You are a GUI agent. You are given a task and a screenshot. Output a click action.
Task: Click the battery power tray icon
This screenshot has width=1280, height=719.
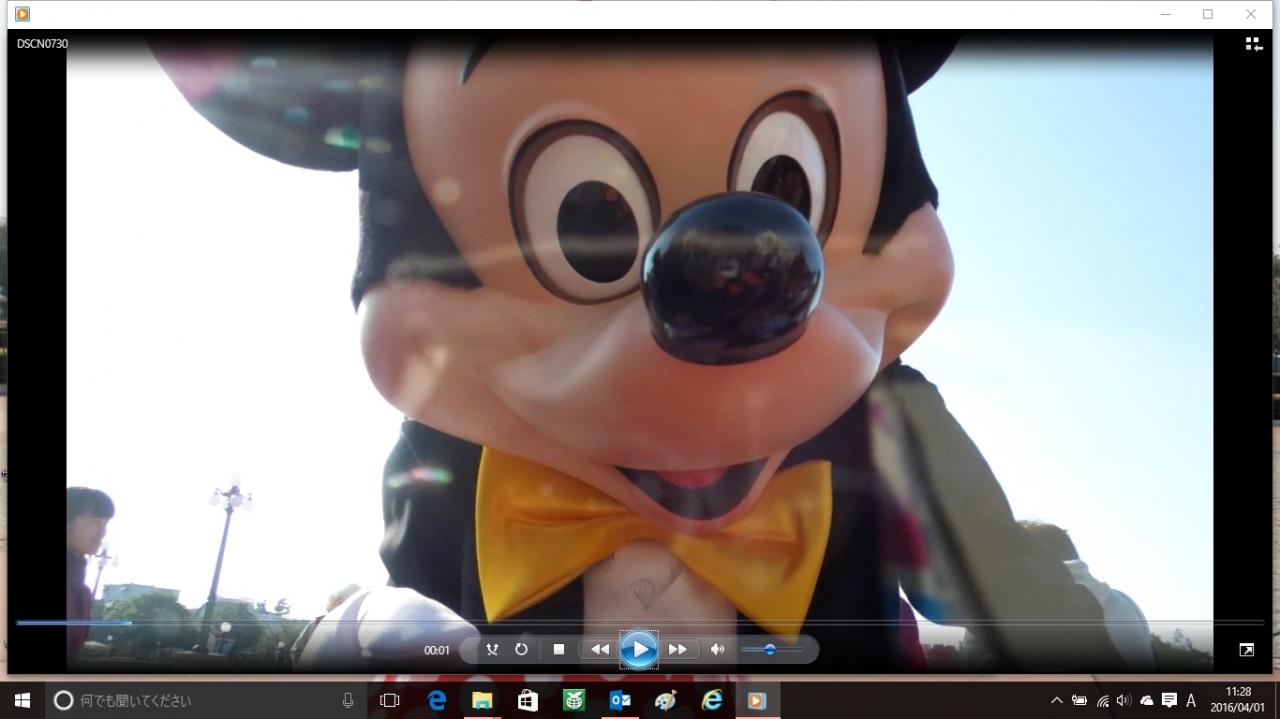1080,701
